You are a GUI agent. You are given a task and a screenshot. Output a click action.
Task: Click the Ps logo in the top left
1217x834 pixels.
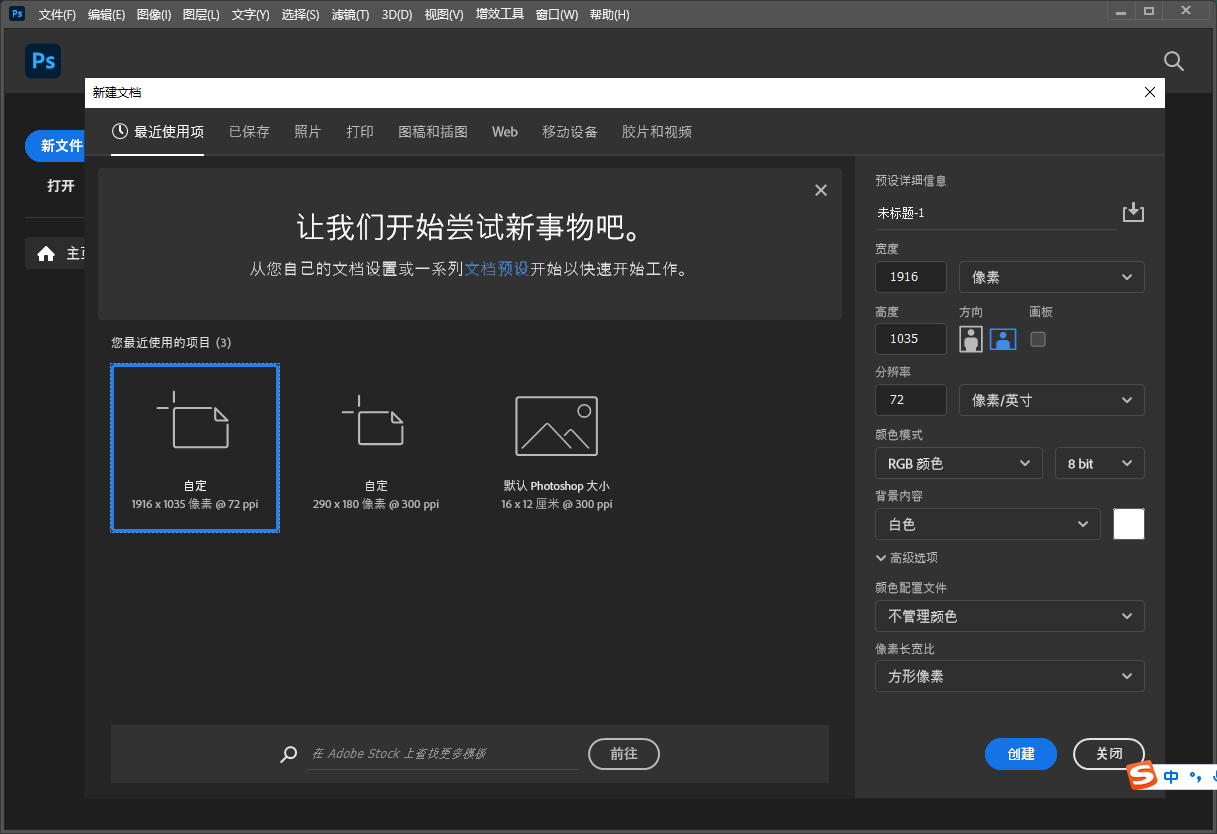point(43,61)
